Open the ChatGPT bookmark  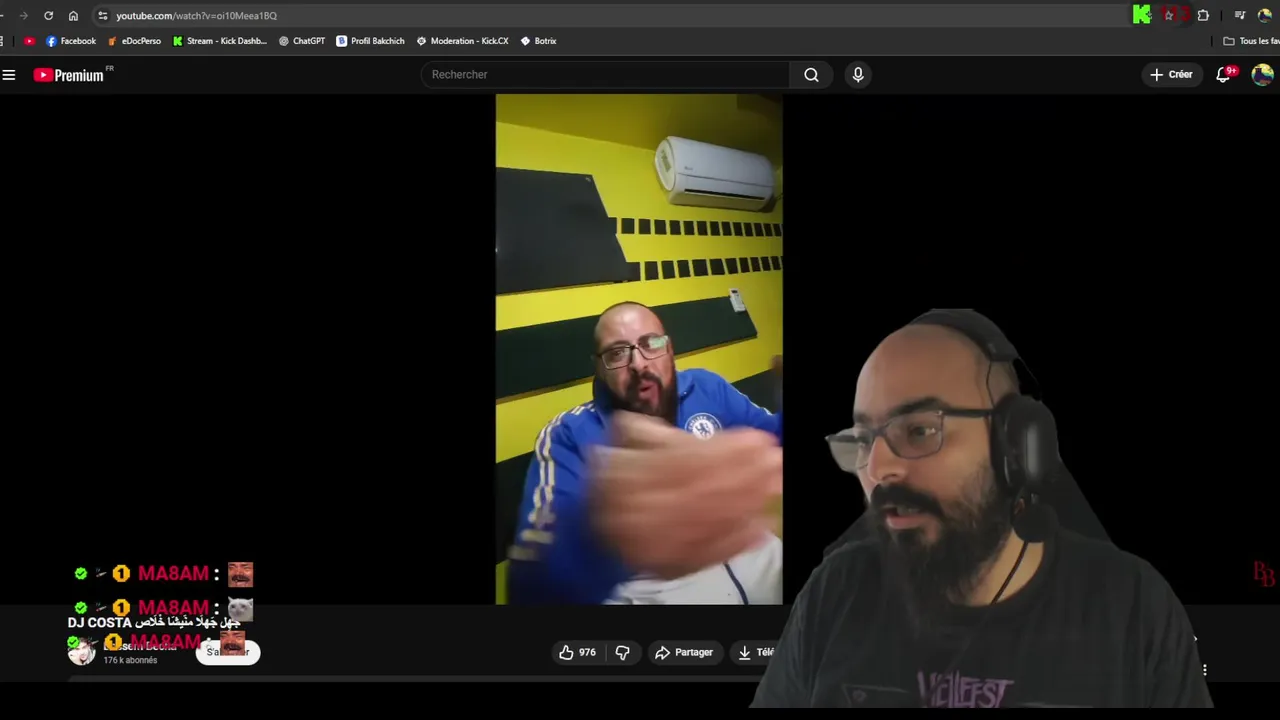point(302,41)
